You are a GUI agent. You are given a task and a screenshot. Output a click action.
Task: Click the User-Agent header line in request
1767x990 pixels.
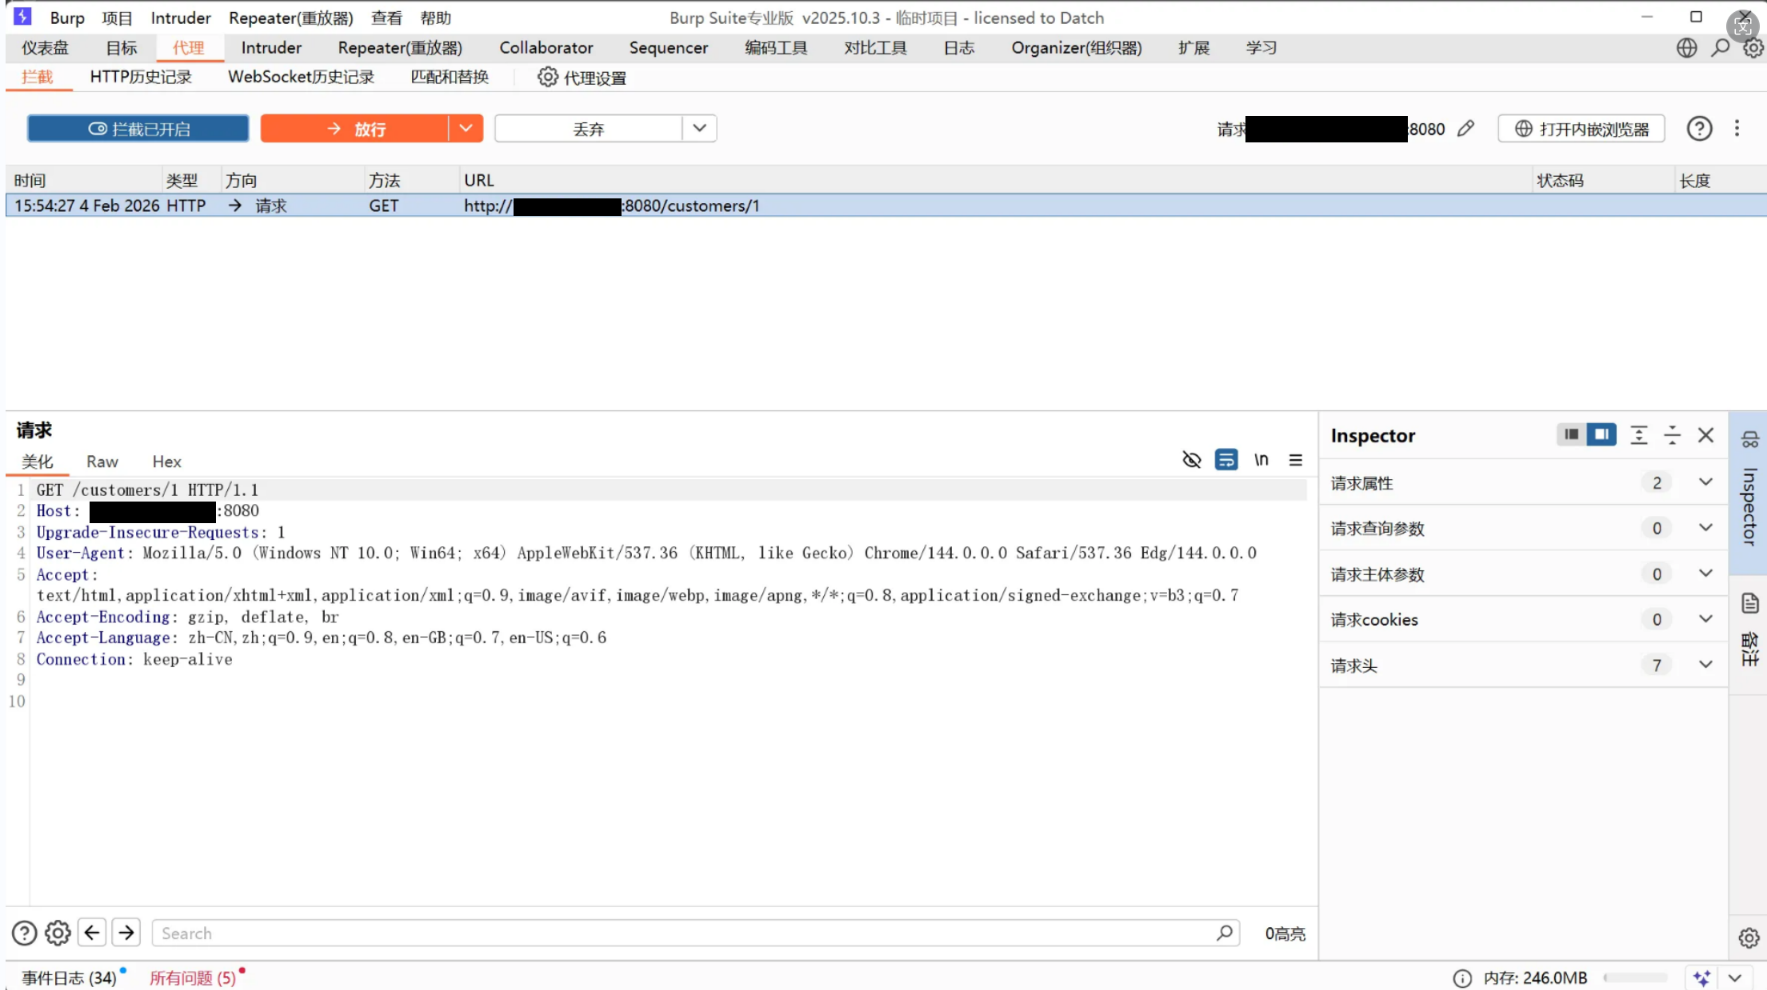click(646, 553)
